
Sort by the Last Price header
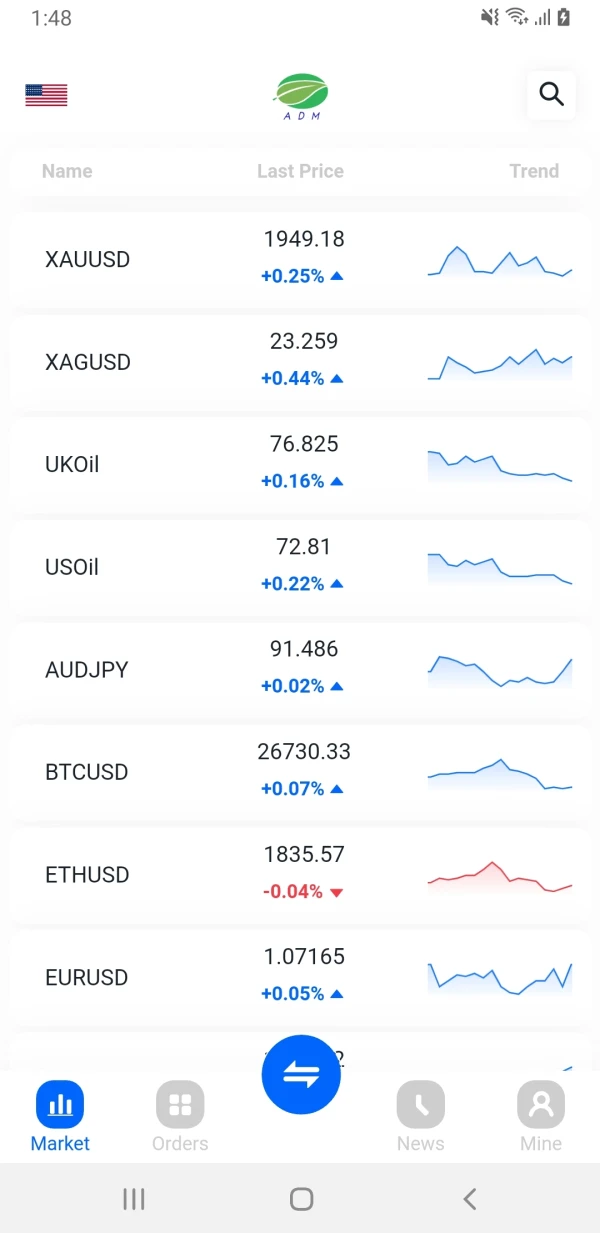pyautogui.click(x=300, y=171)
